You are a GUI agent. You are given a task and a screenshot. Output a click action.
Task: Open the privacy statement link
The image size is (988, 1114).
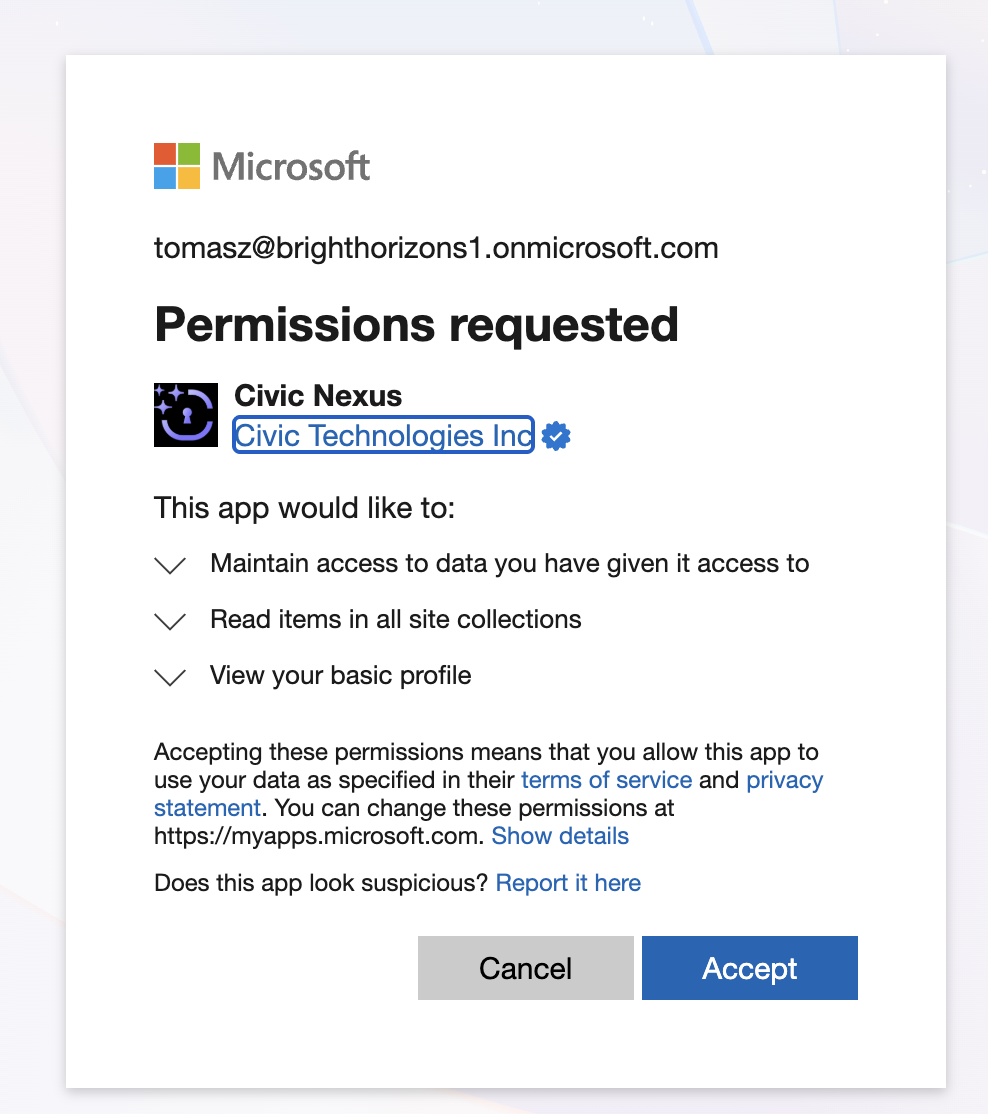click(785, 780)
